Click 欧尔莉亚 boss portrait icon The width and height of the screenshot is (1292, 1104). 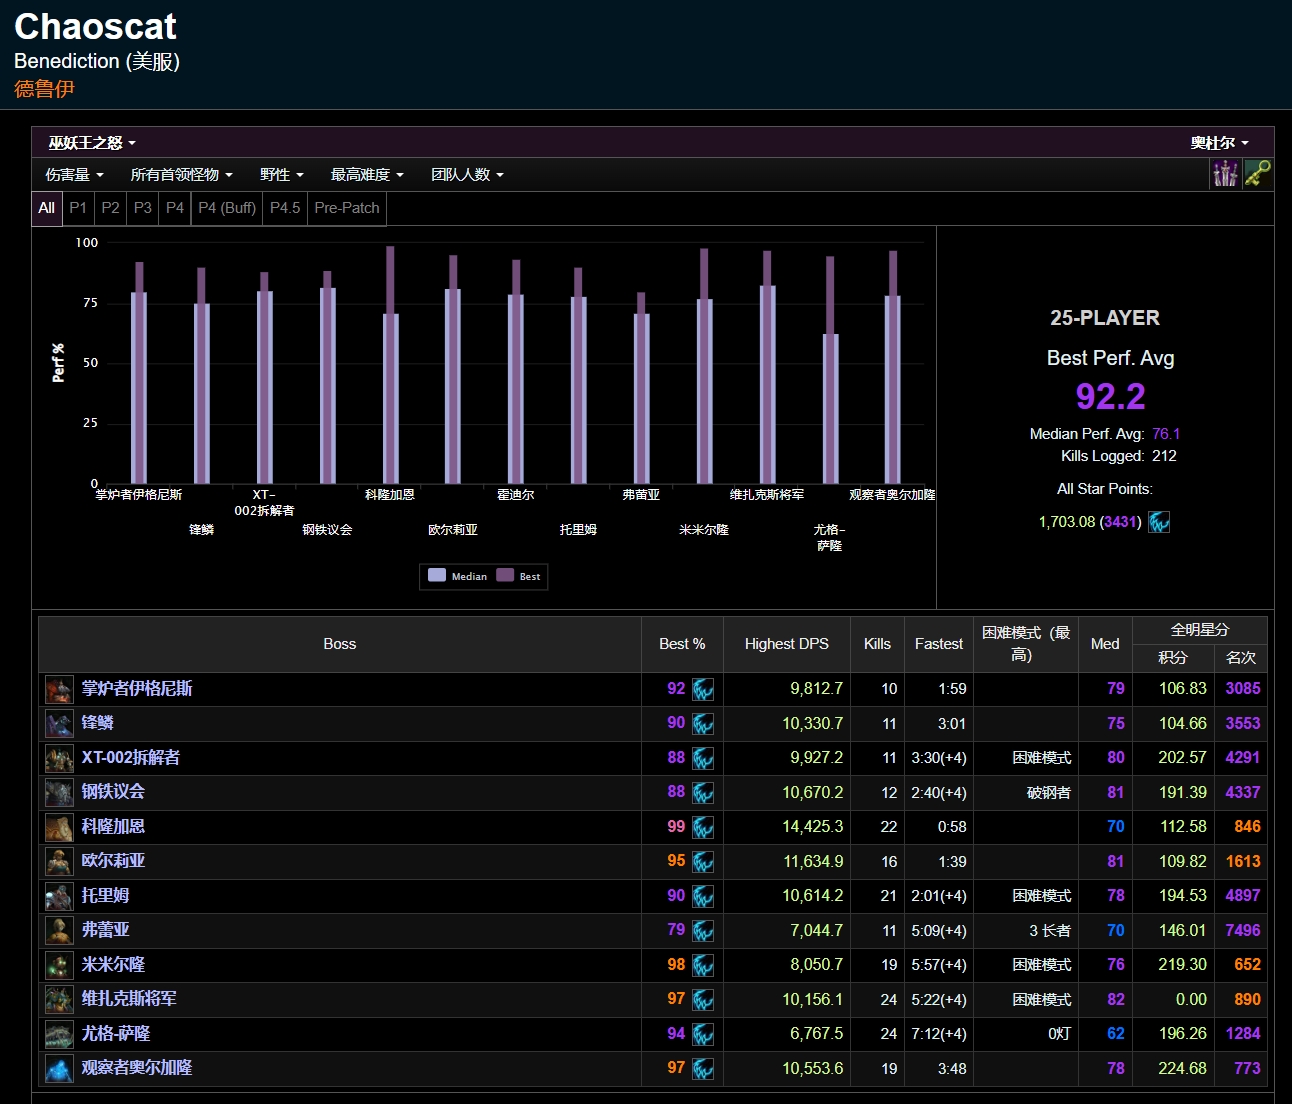[x=59, y=861]
